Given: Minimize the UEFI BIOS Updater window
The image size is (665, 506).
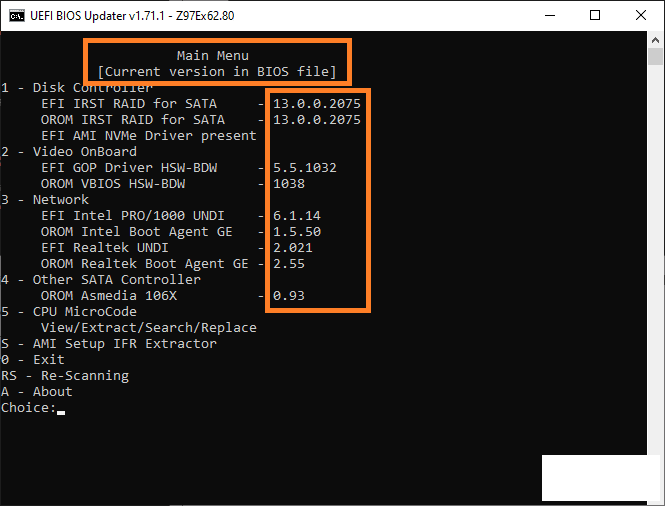Looking at the screenshot, I should click(x=550, y=15).
